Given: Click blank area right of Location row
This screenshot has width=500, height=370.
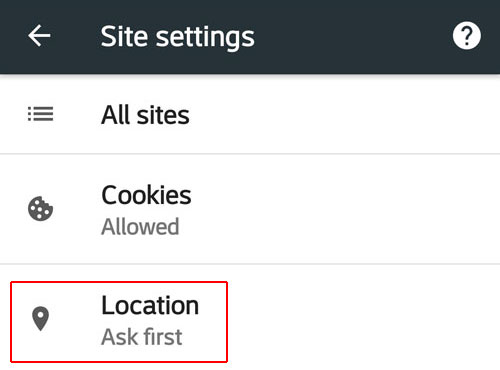Looking at the screenshot, I should 363,317.
